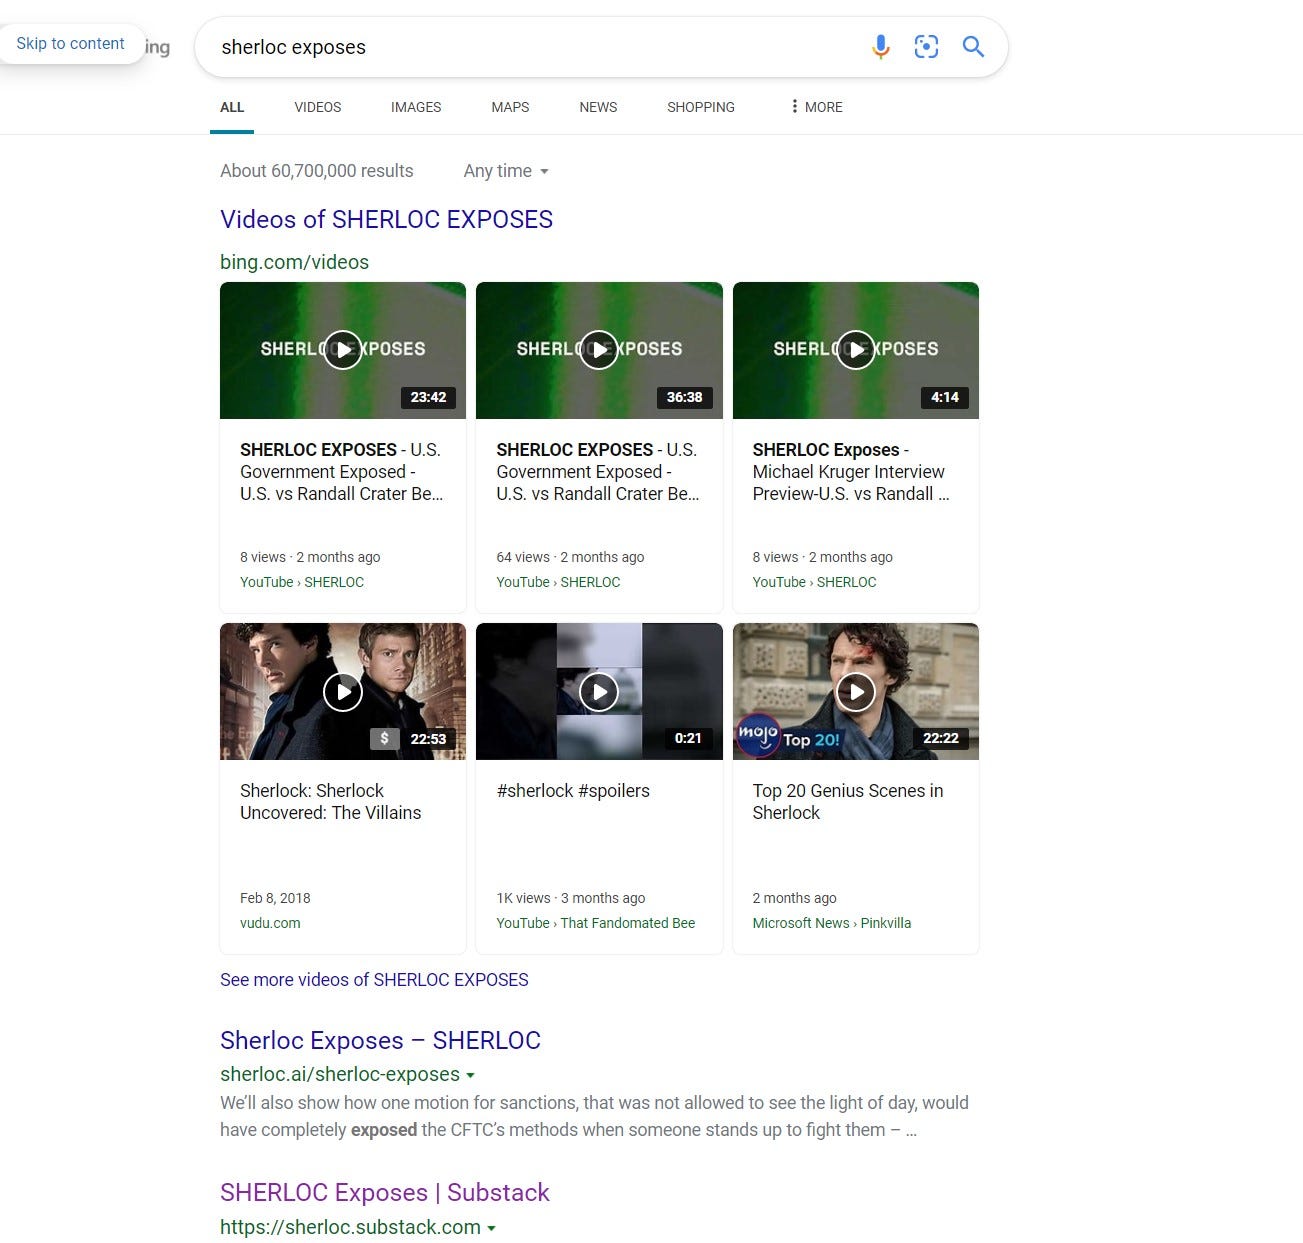Open the Any time filter dropdown

click(506, 171)
